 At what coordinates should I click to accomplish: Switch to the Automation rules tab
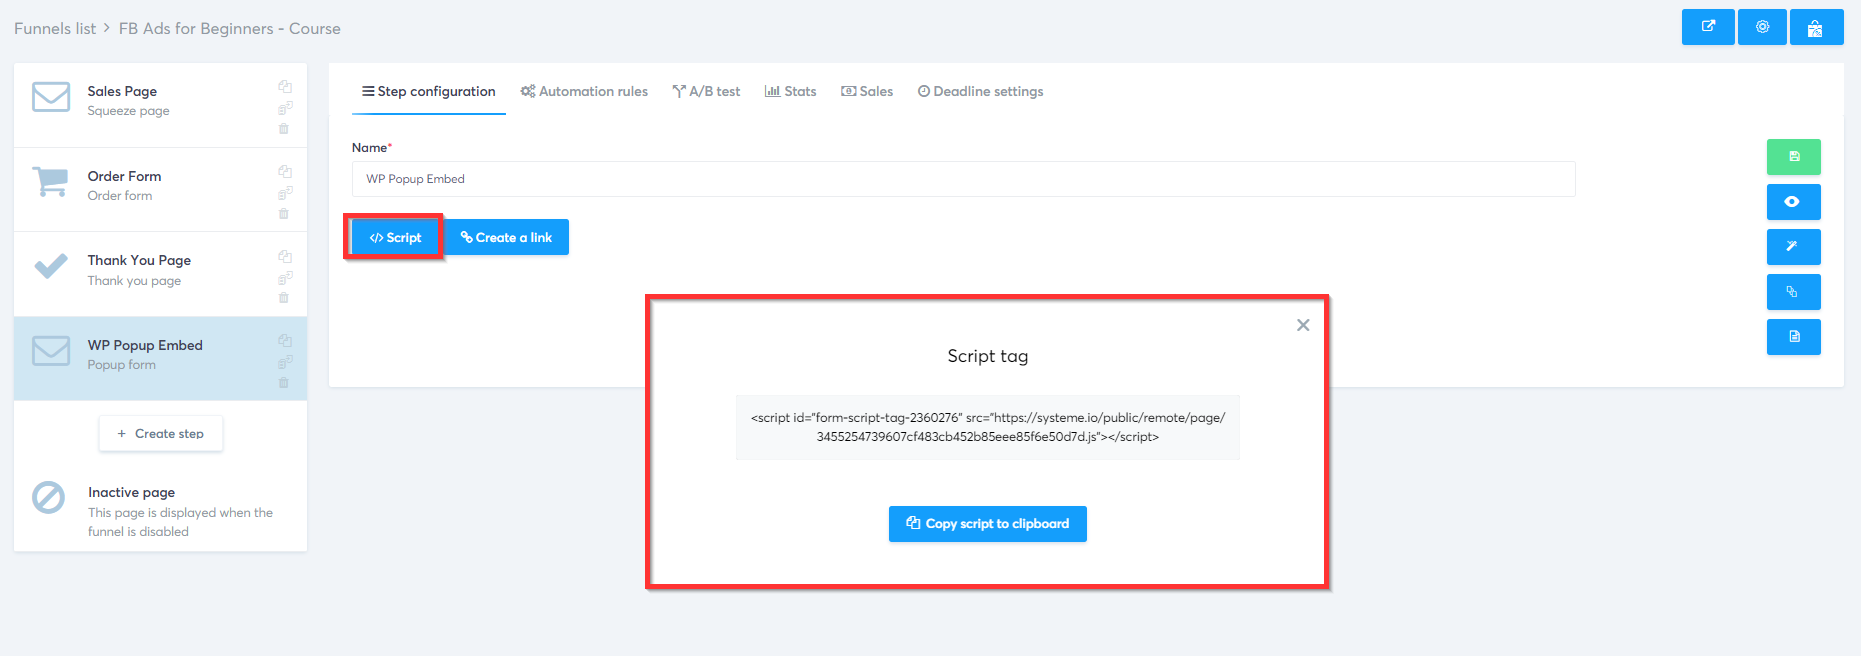(584, 91)
